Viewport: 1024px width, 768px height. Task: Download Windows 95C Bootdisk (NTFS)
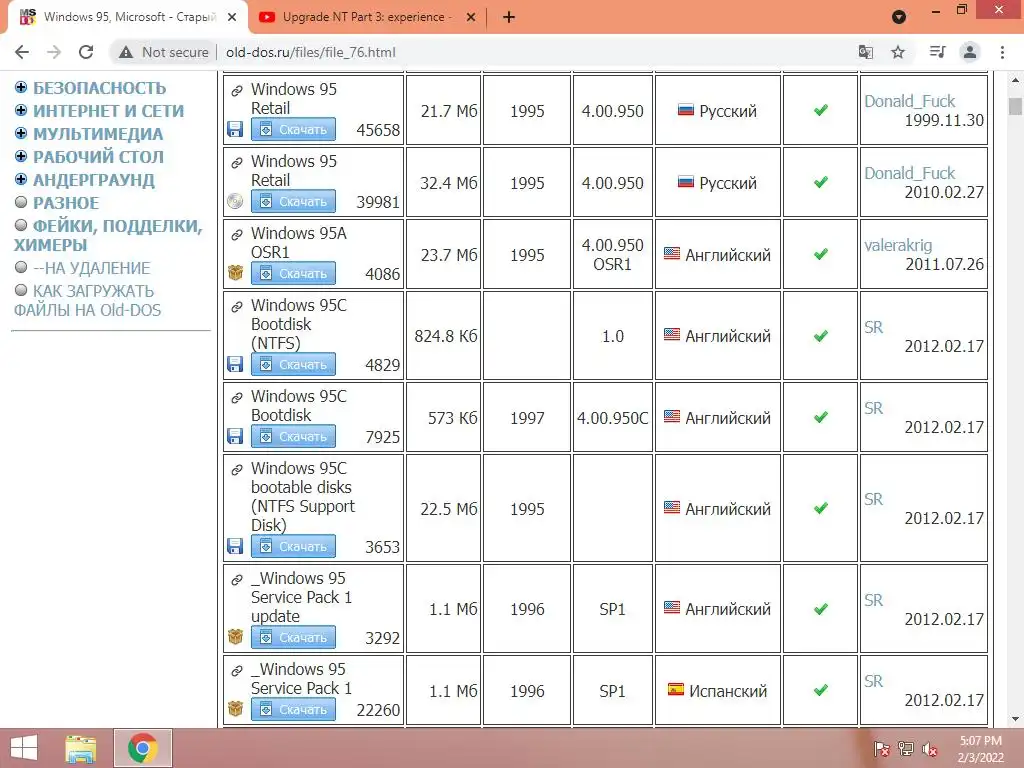(x=293, y=364)
